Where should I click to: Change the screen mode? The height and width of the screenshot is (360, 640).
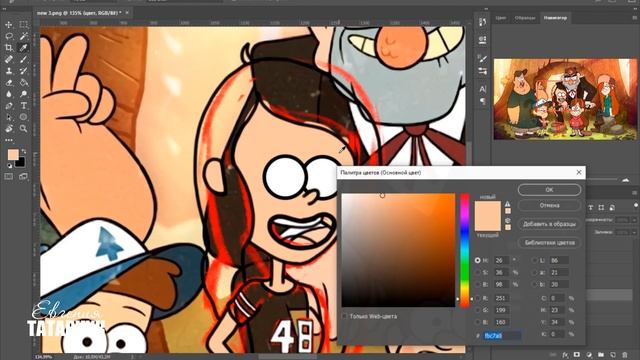click(23, 176)
